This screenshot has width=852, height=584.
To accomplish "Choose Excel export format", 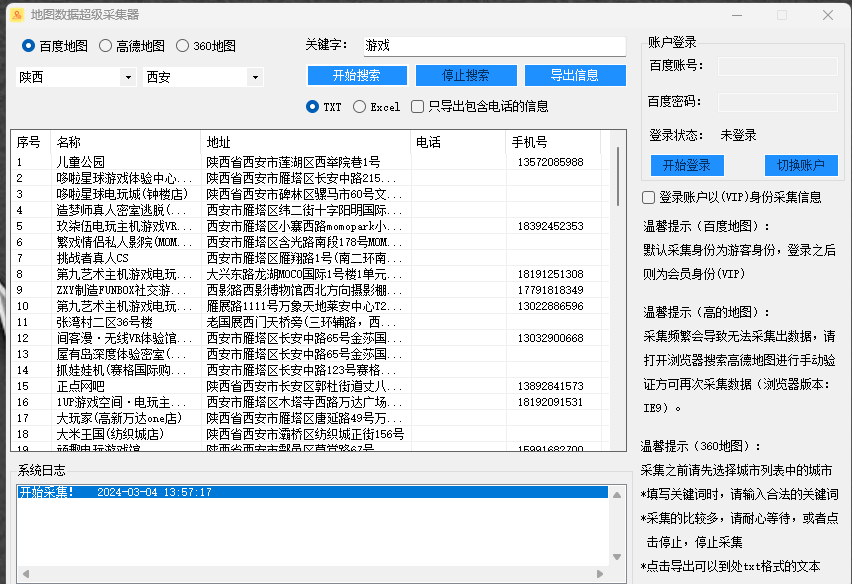I will click(360, 106).
